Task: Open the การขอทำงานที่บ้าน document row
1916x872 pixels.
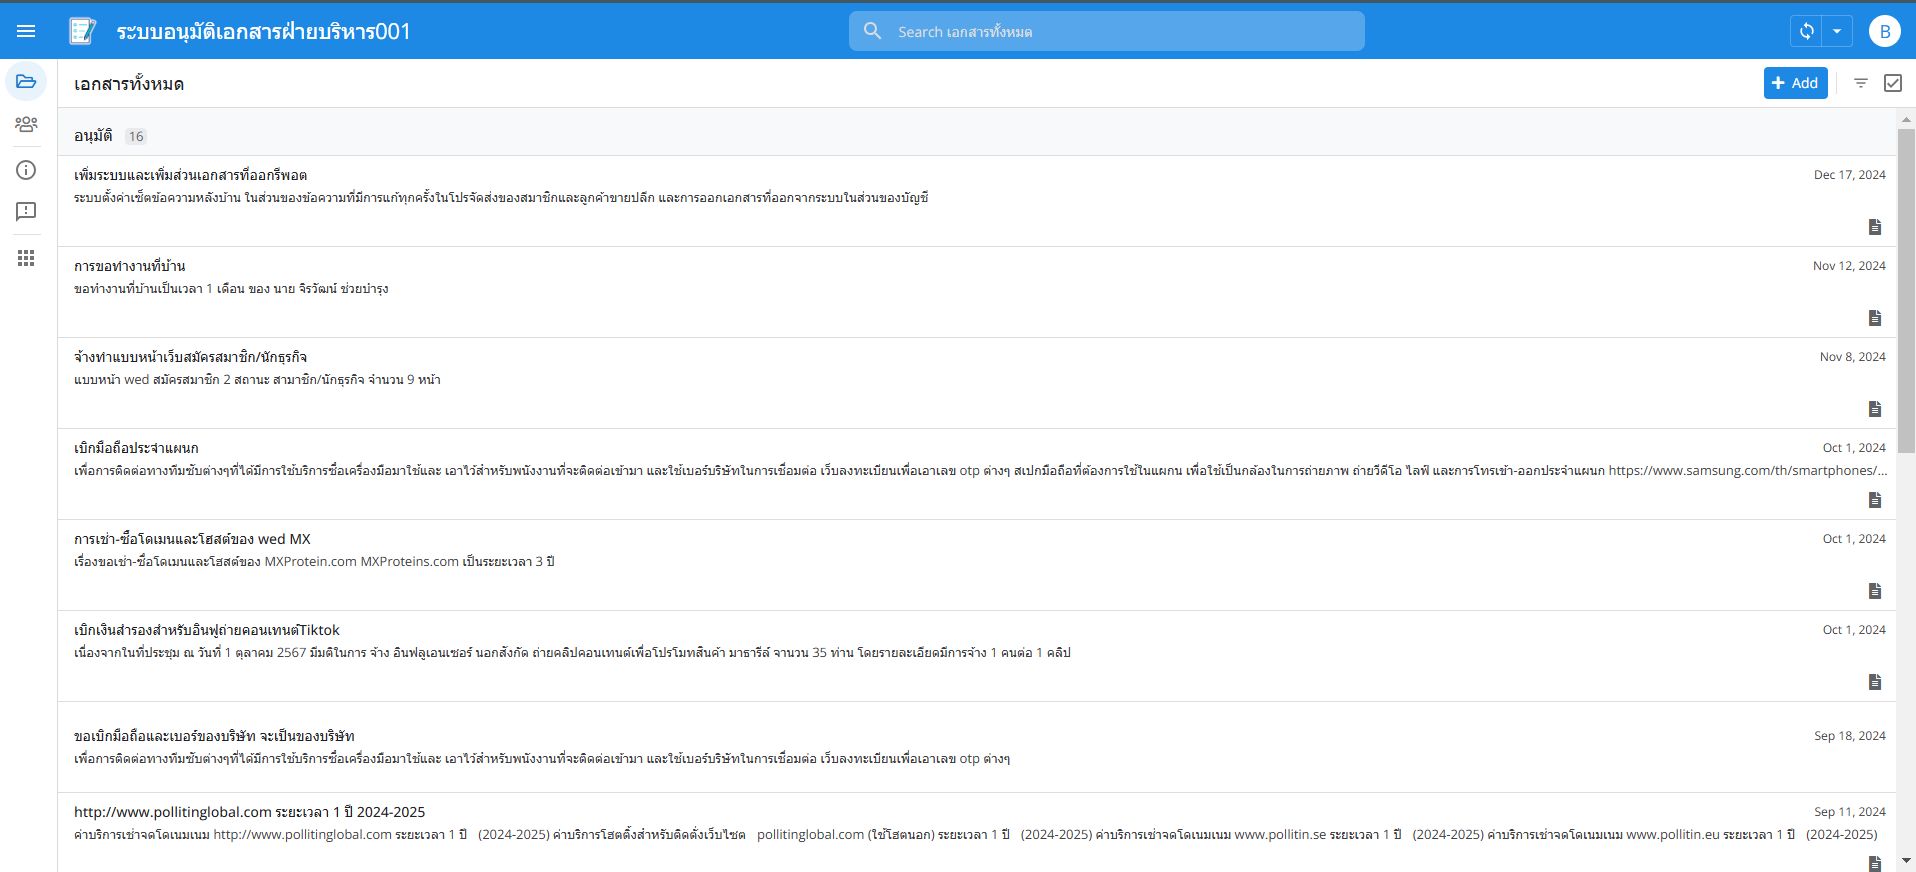Action: (x=129, y=266)
